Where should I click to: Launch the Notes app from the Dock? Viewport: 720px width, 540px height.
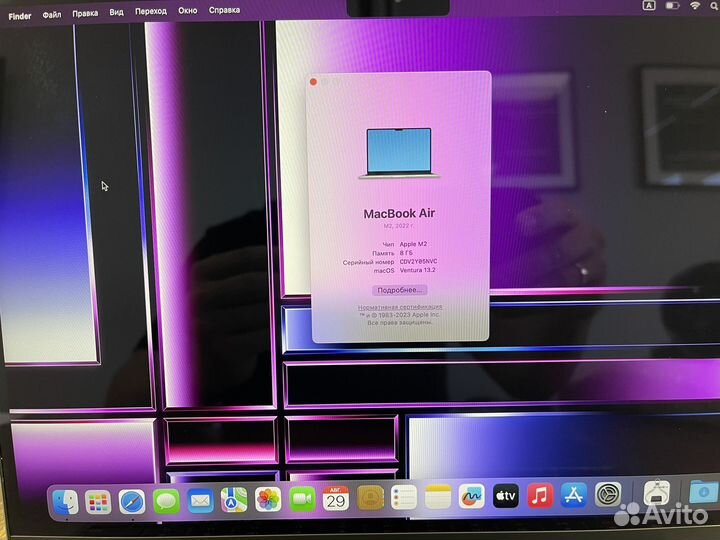(438, 497)
